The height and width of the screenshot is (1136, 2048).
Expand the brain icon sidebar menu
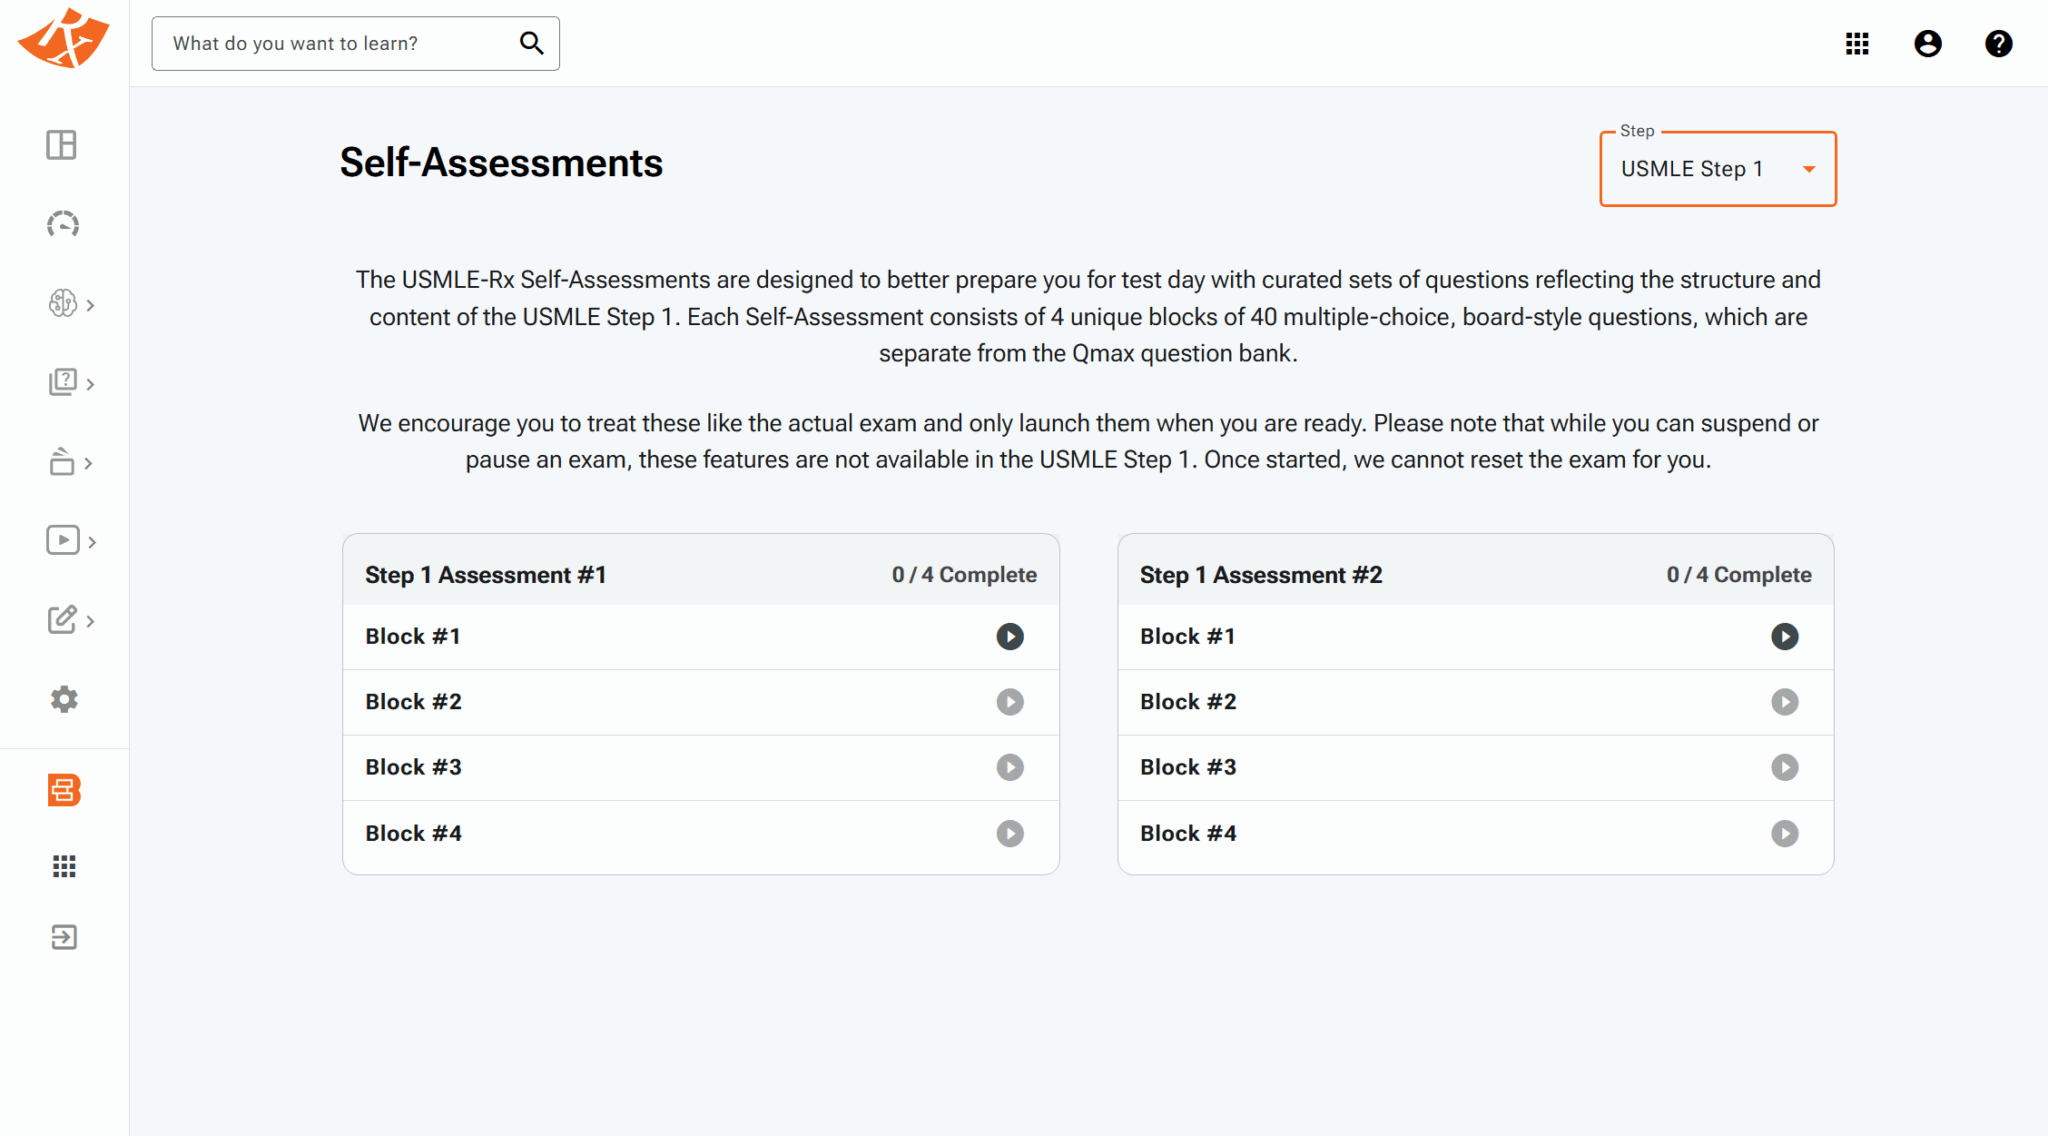[x=71, y=304]
